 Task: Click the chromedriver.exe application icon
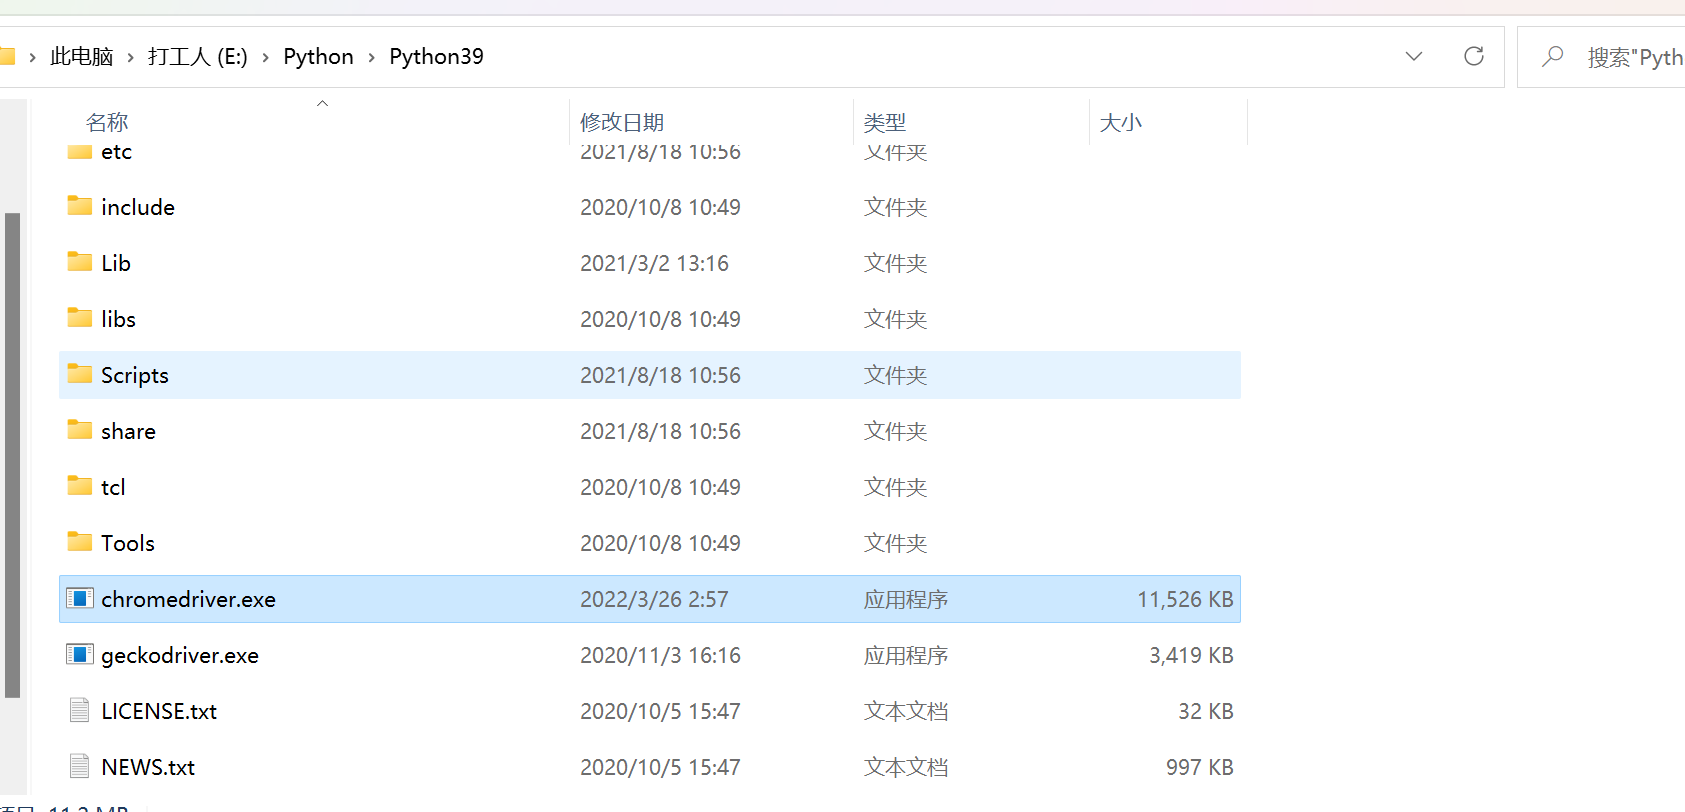[80, 598]
